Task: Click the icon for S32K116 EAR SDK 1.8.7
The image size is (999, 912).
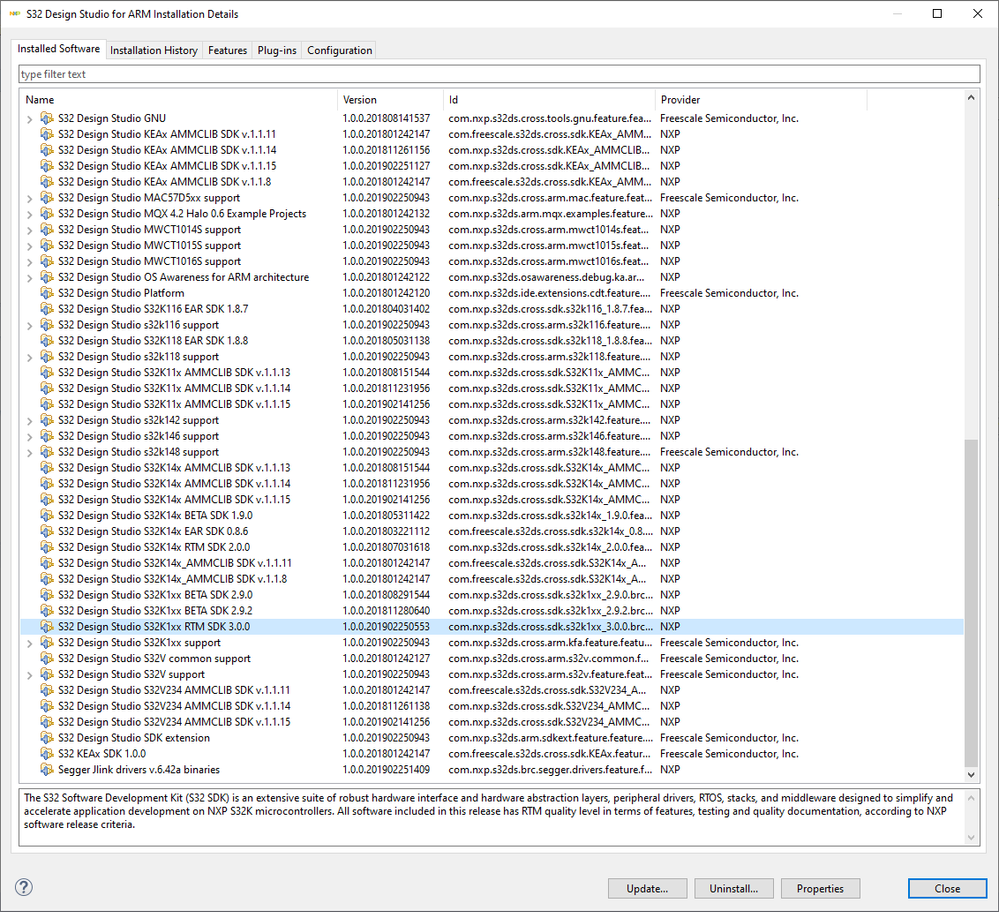Action: click(x=47, y=308)
